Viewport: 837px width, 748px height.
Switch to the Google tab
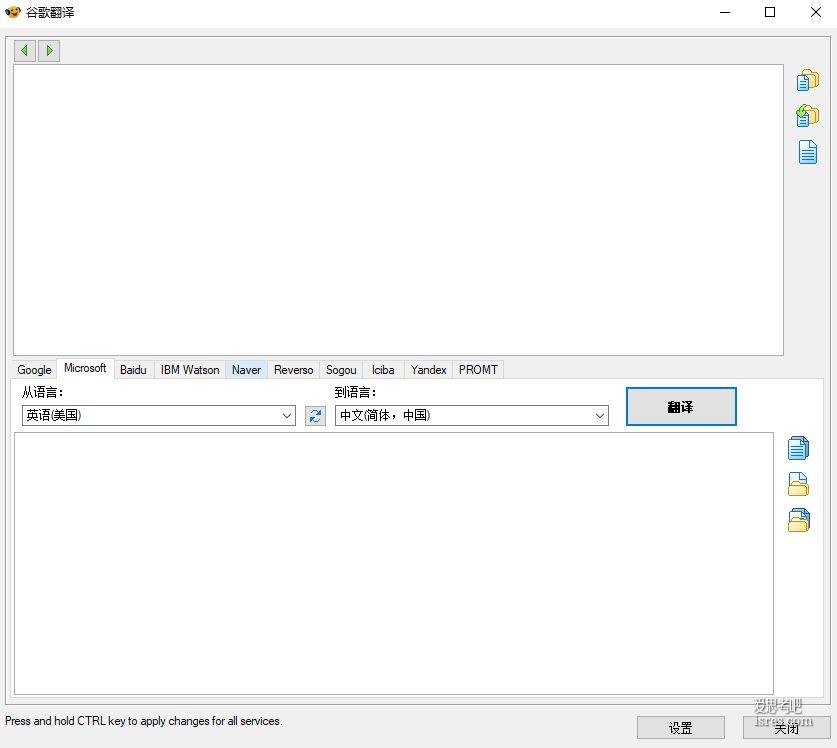tap(34, 369)
